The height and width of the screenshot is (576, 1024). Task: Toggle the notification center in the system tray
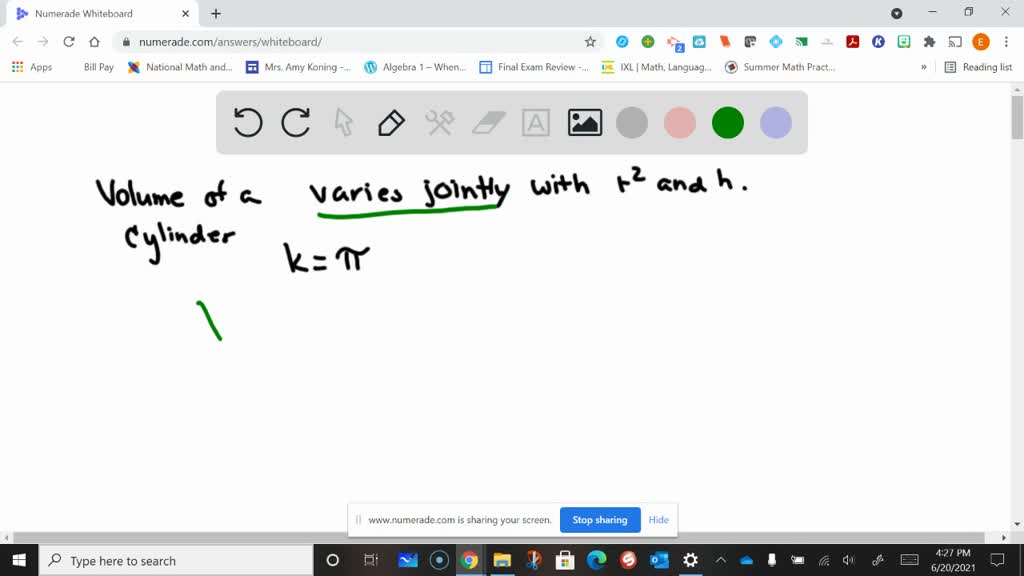coord(997,561)
